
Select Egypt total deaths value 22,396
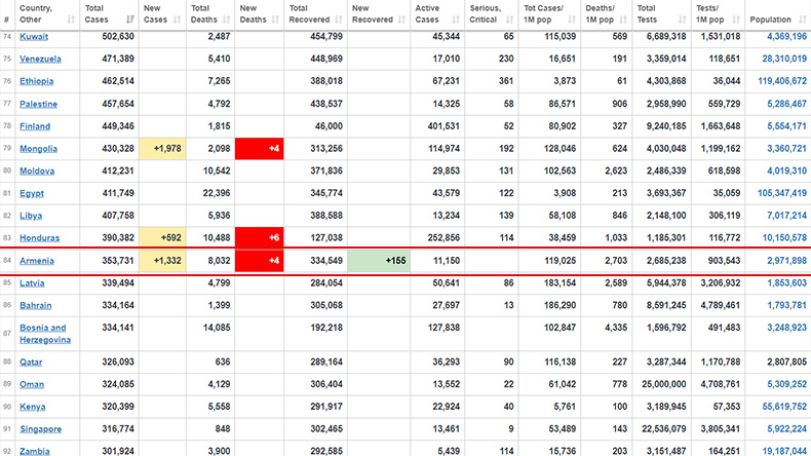tap(216, 193)
